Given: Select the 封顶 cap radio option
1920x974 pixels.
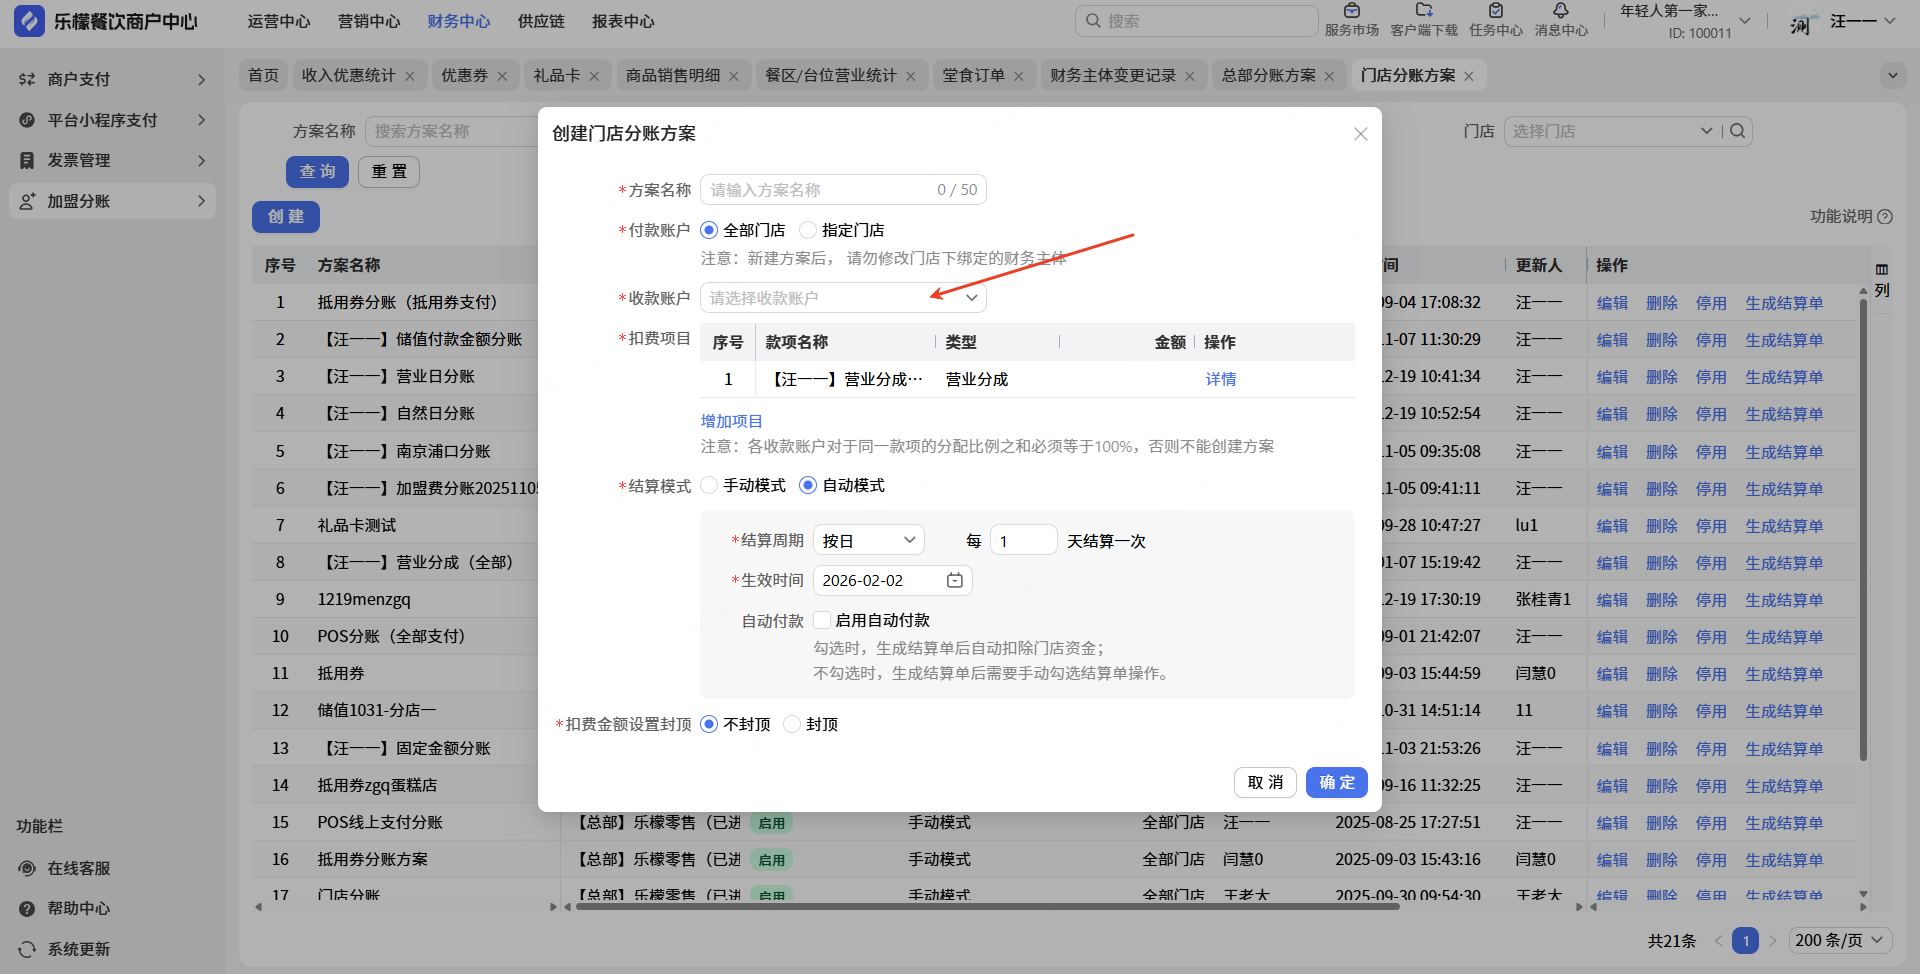Looking at the screenshot, I should point(792,725).
